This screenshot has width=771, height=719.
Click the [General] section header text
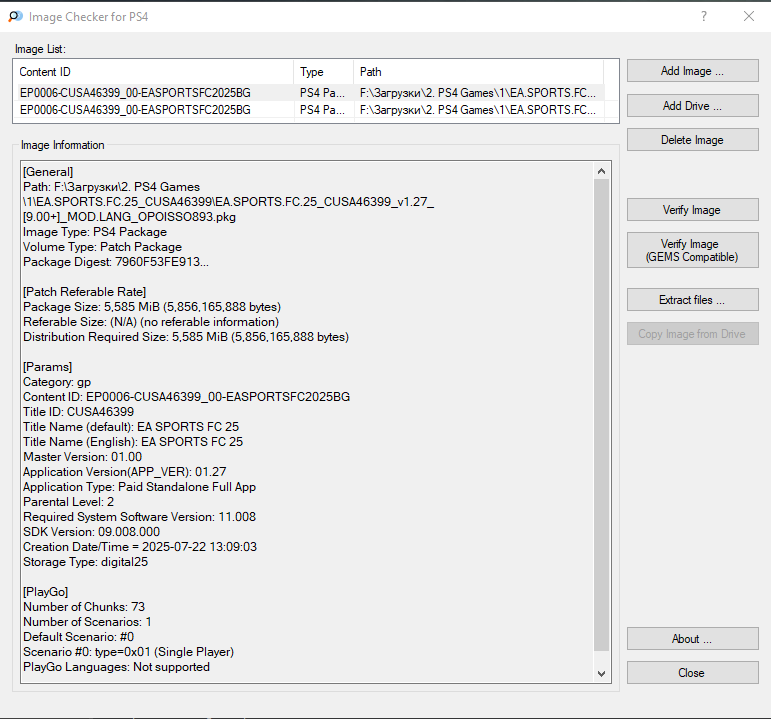click(x=48, y=172)
